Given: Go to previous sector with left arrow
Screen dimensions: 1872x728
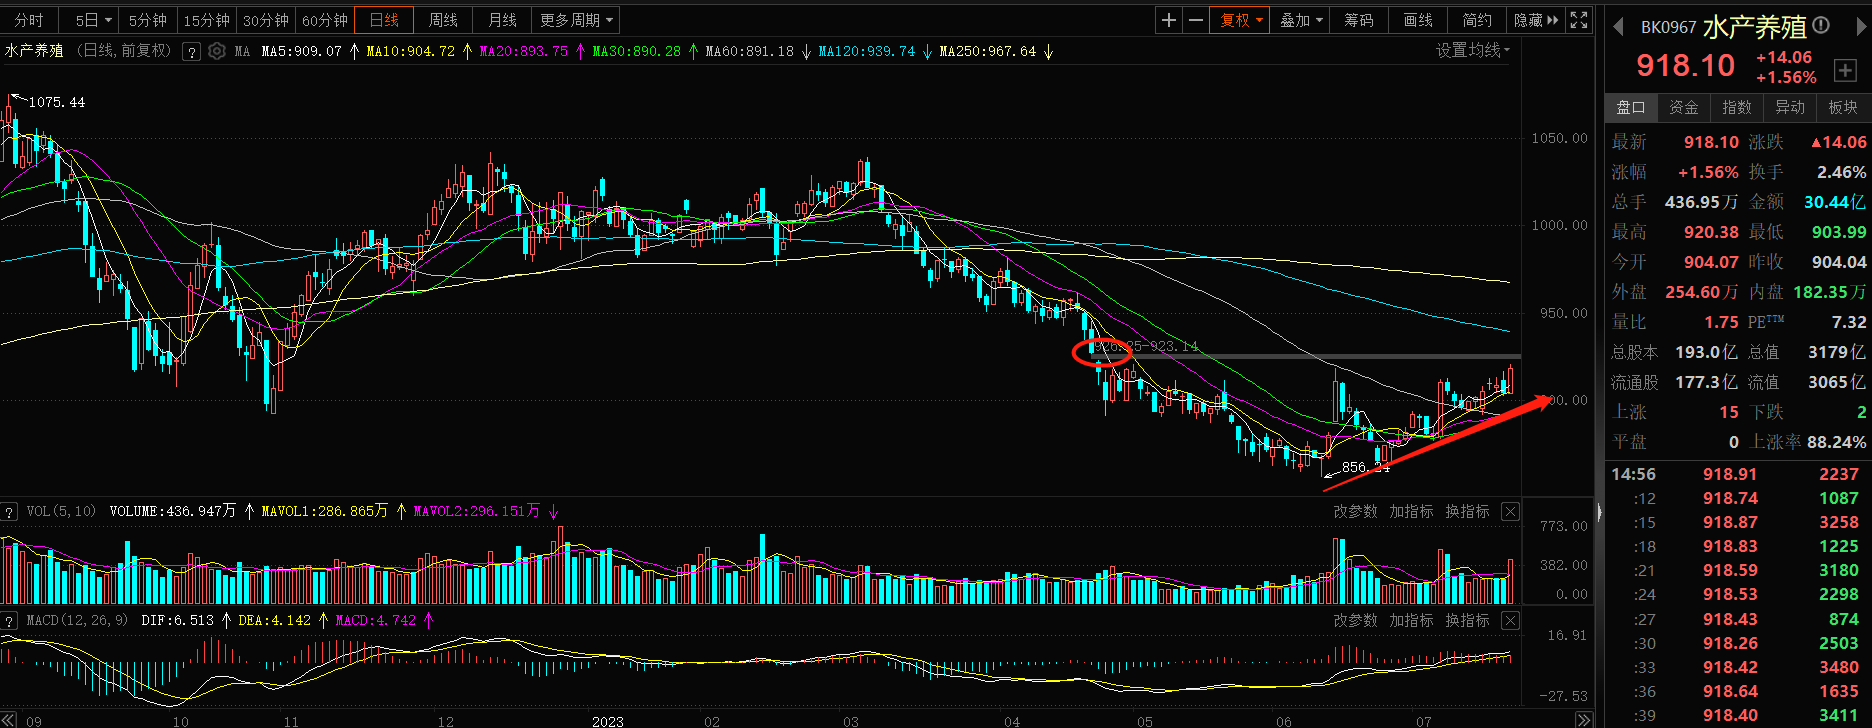Looking at the screenshot, I should (x=1617, y=27).
